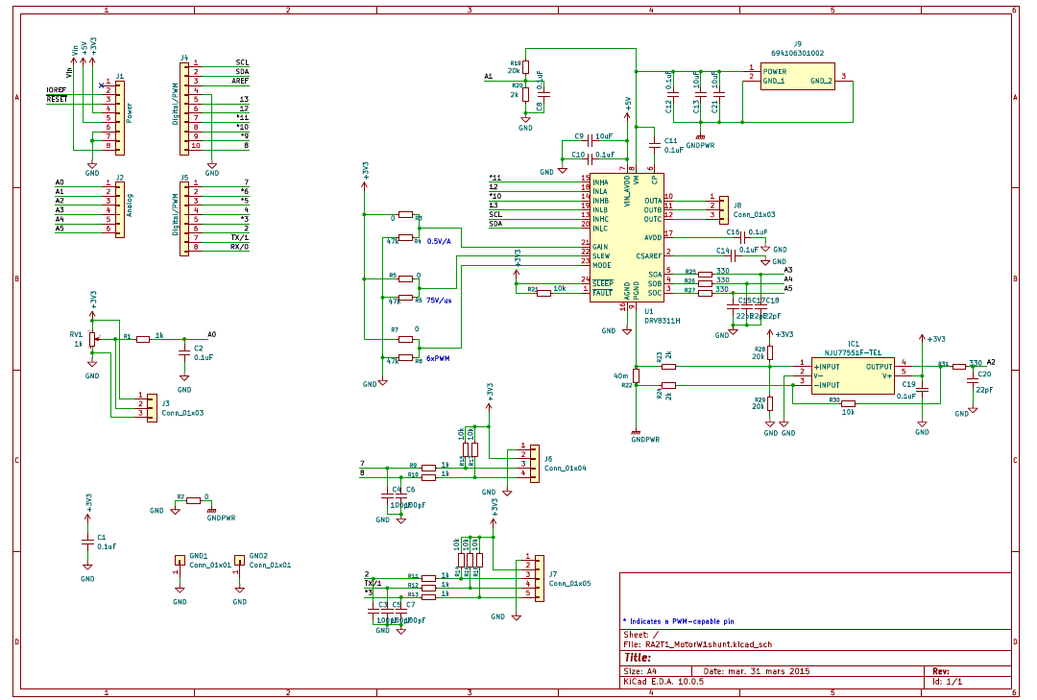Click the "RESET" net label
Viewport: 1037px width, 700px height.
click(x=57, y=99)
